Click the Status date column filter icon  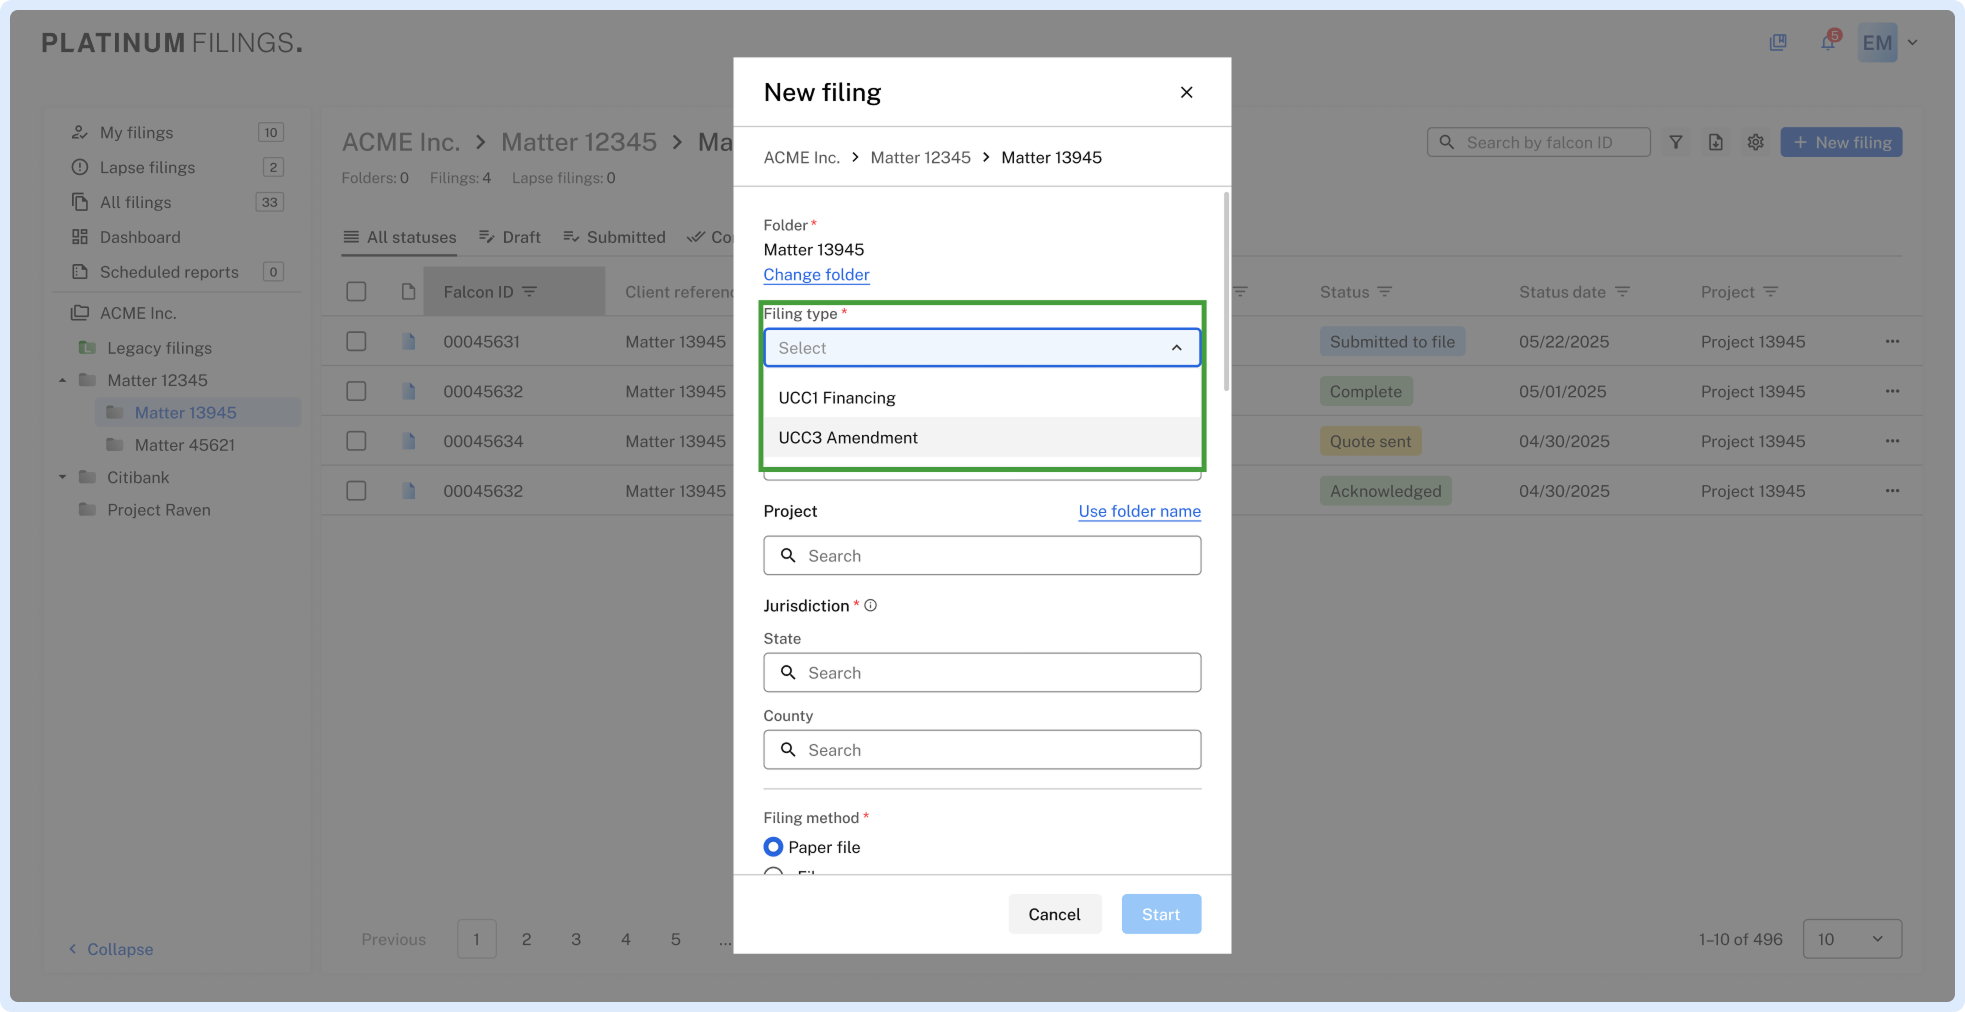pyautogui.click(x=1622, y=291)
